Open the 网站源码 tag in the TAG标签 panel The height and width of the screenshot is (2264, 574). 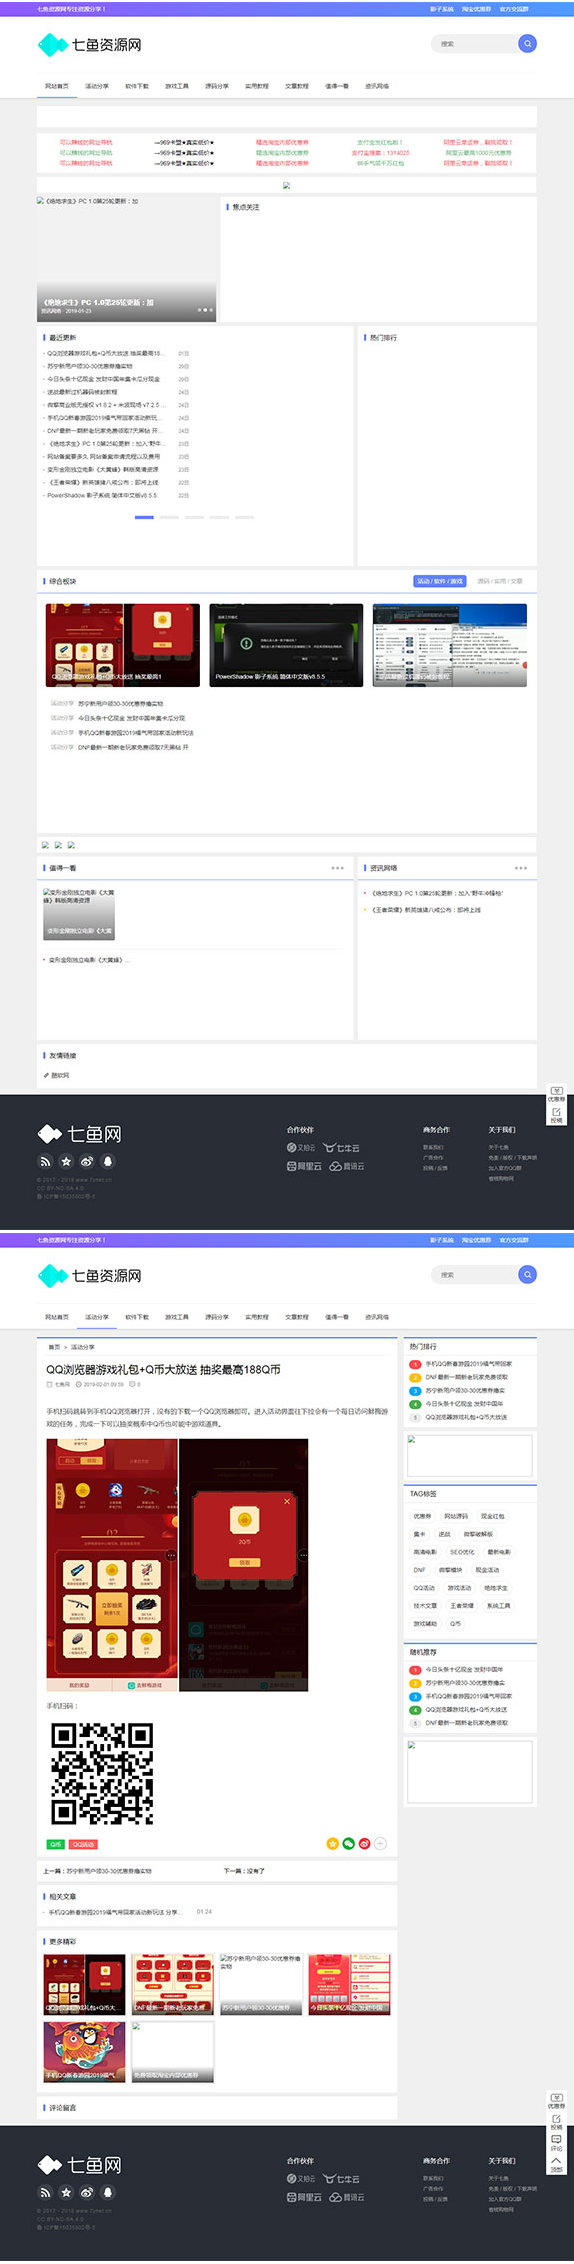pyautogui.click(x=456, y=1516)
